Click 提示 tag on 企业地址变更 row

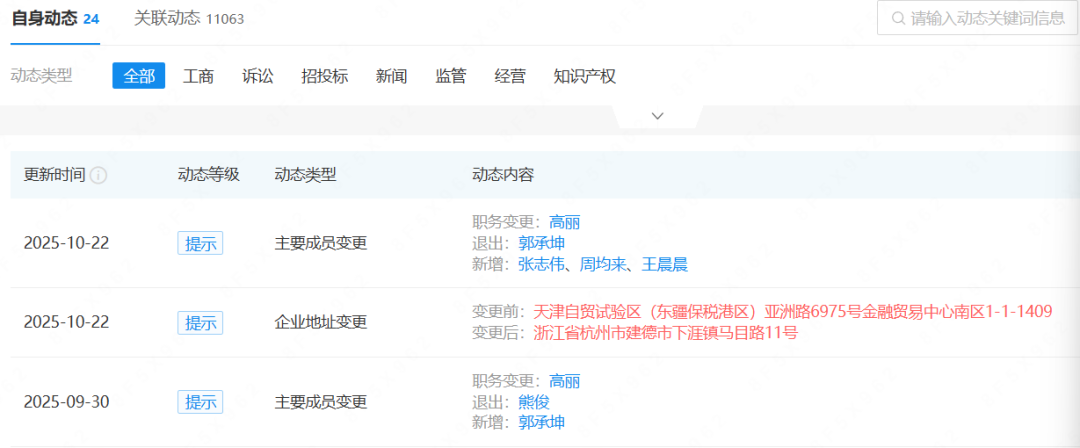200,323
